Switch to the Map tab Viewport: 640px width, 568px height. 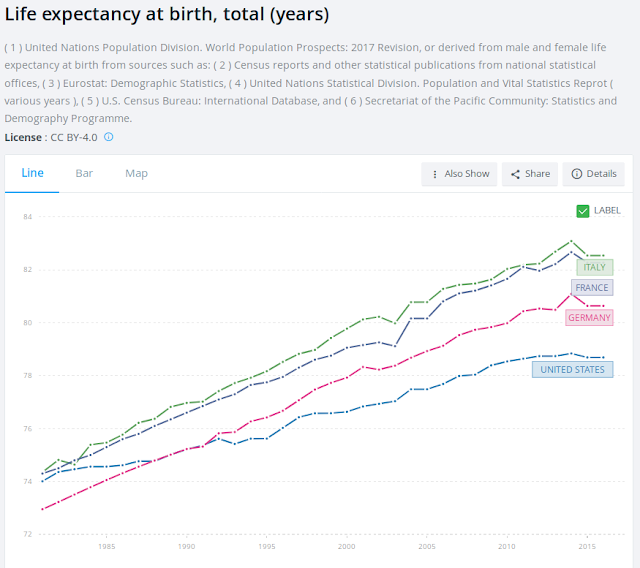click(136, 173)
